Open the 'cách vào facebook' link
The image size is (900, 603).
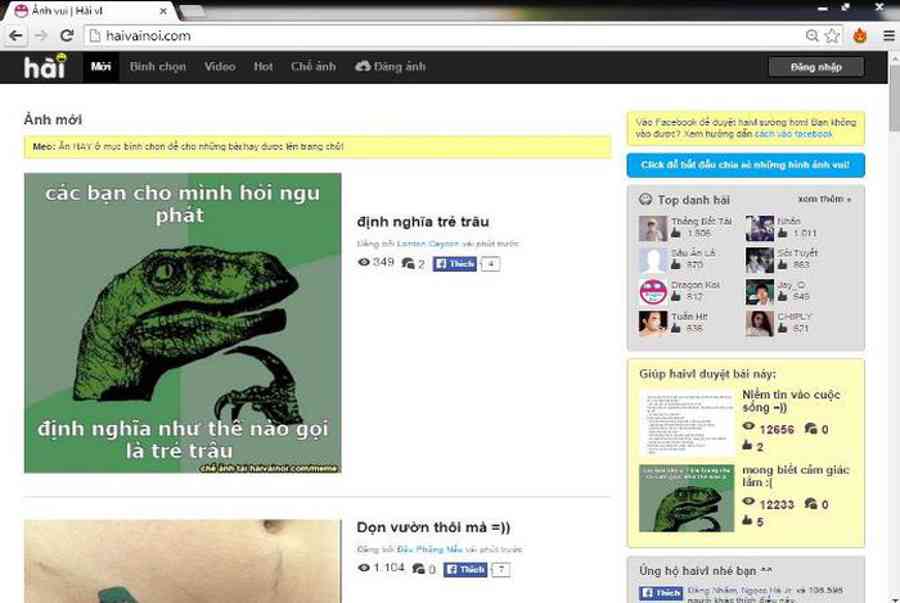pos(793,134)
